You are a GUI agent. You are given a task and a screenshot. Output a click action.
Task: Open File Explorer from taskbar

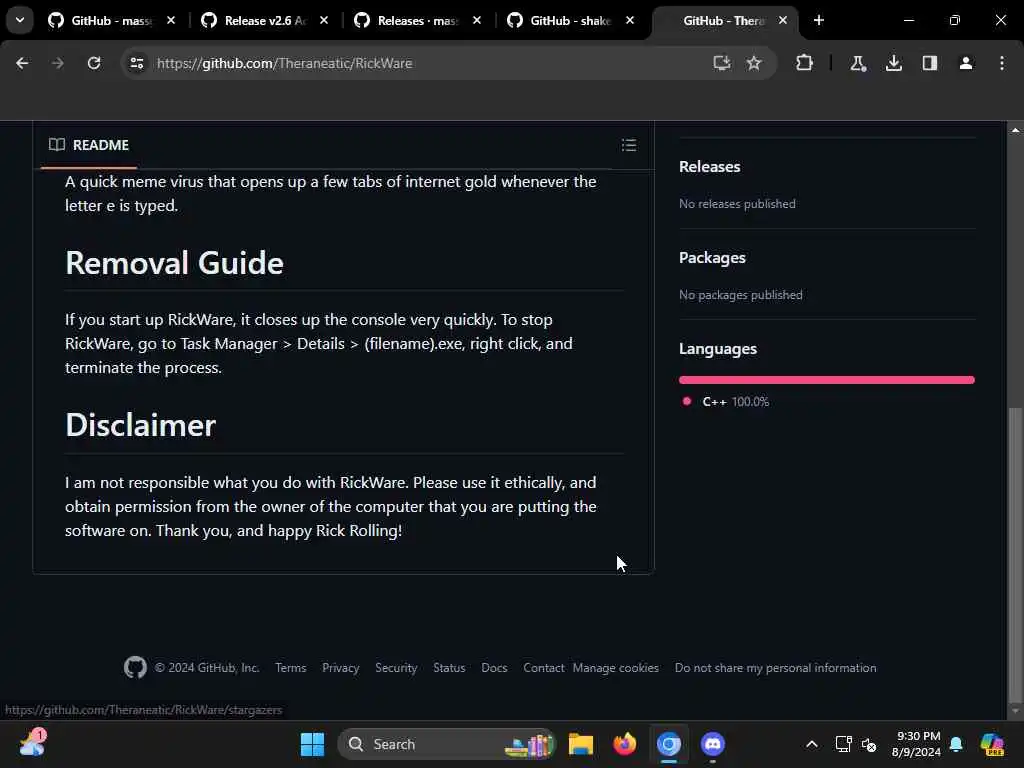pyautogui.click(x=581, y=744)
